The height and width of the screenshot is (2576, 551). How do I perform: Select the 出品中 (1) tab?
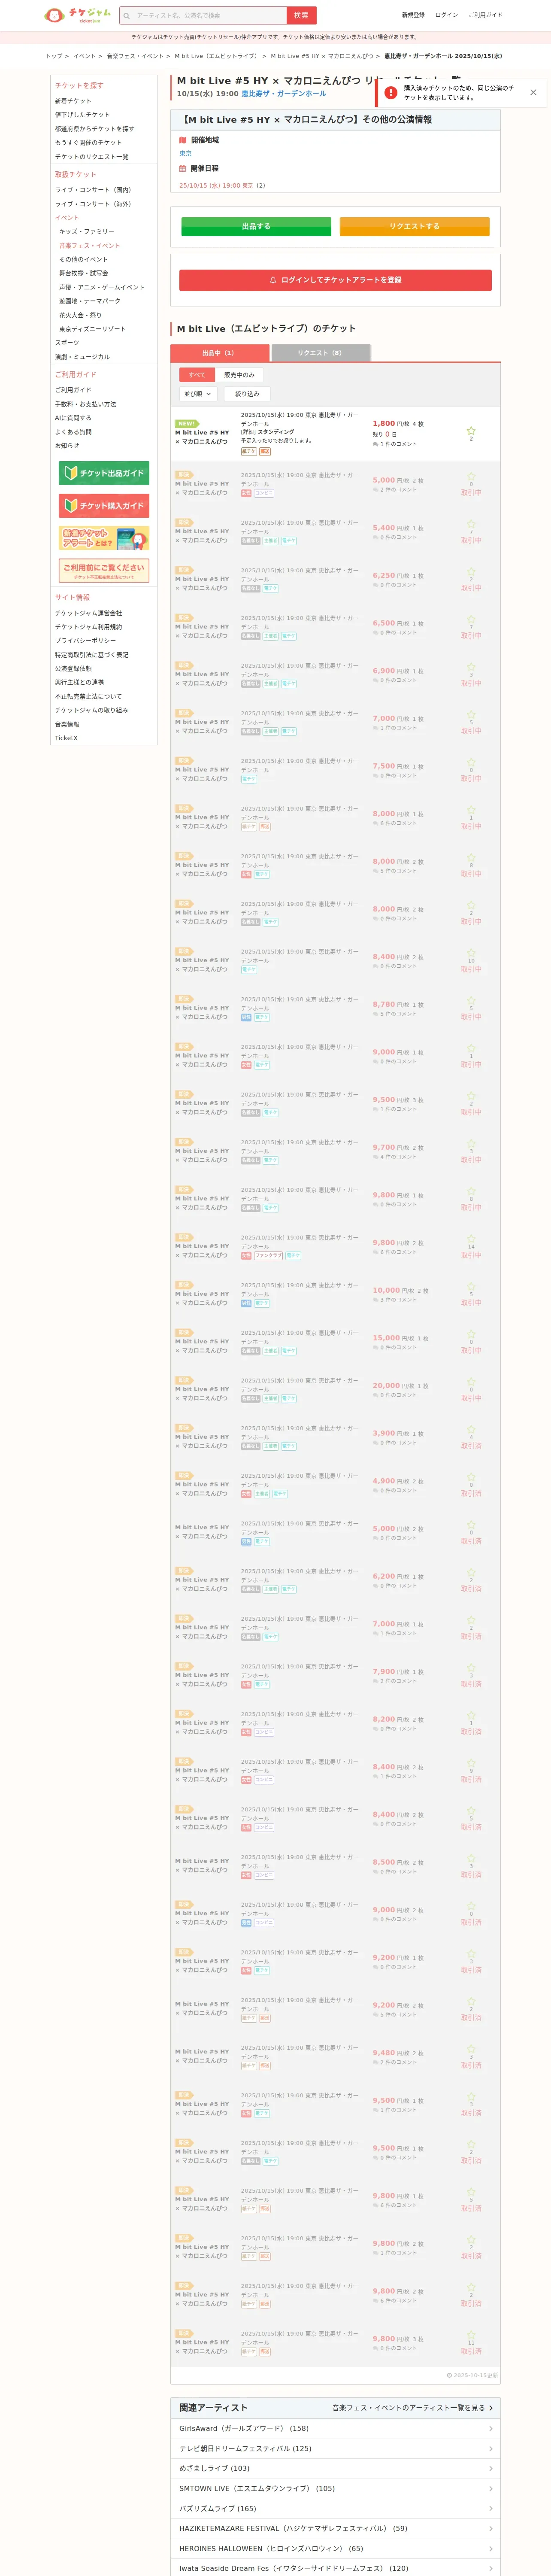[x=219, y=353]
